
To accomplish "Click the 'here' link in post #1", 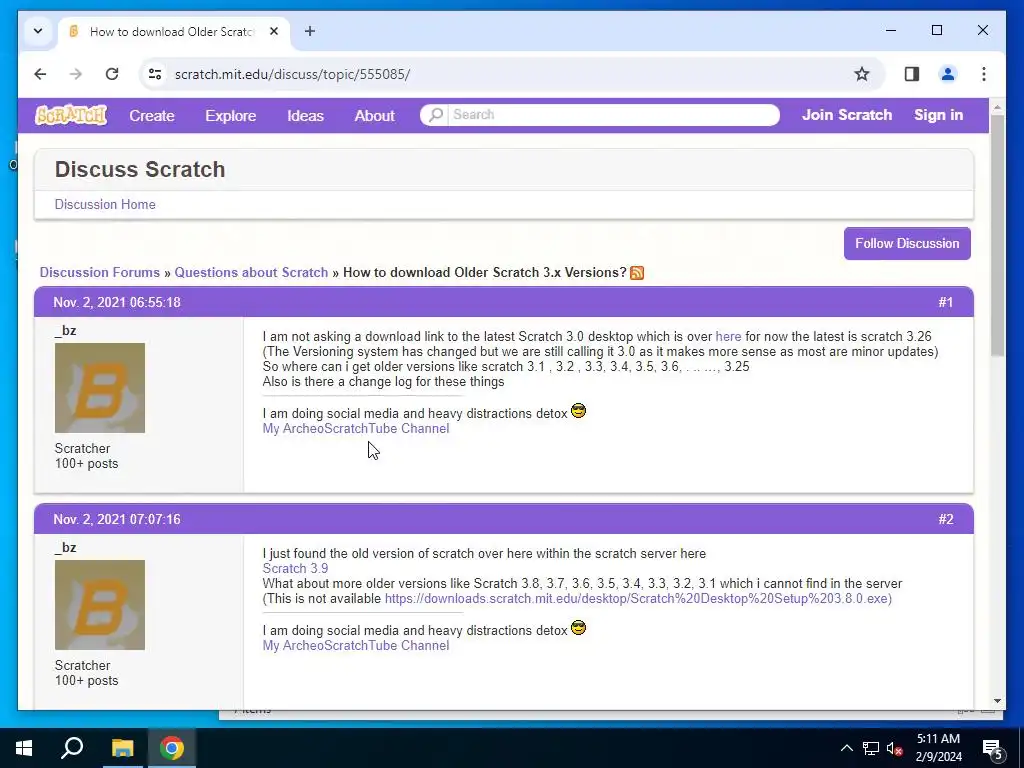I will click(728, 337).
